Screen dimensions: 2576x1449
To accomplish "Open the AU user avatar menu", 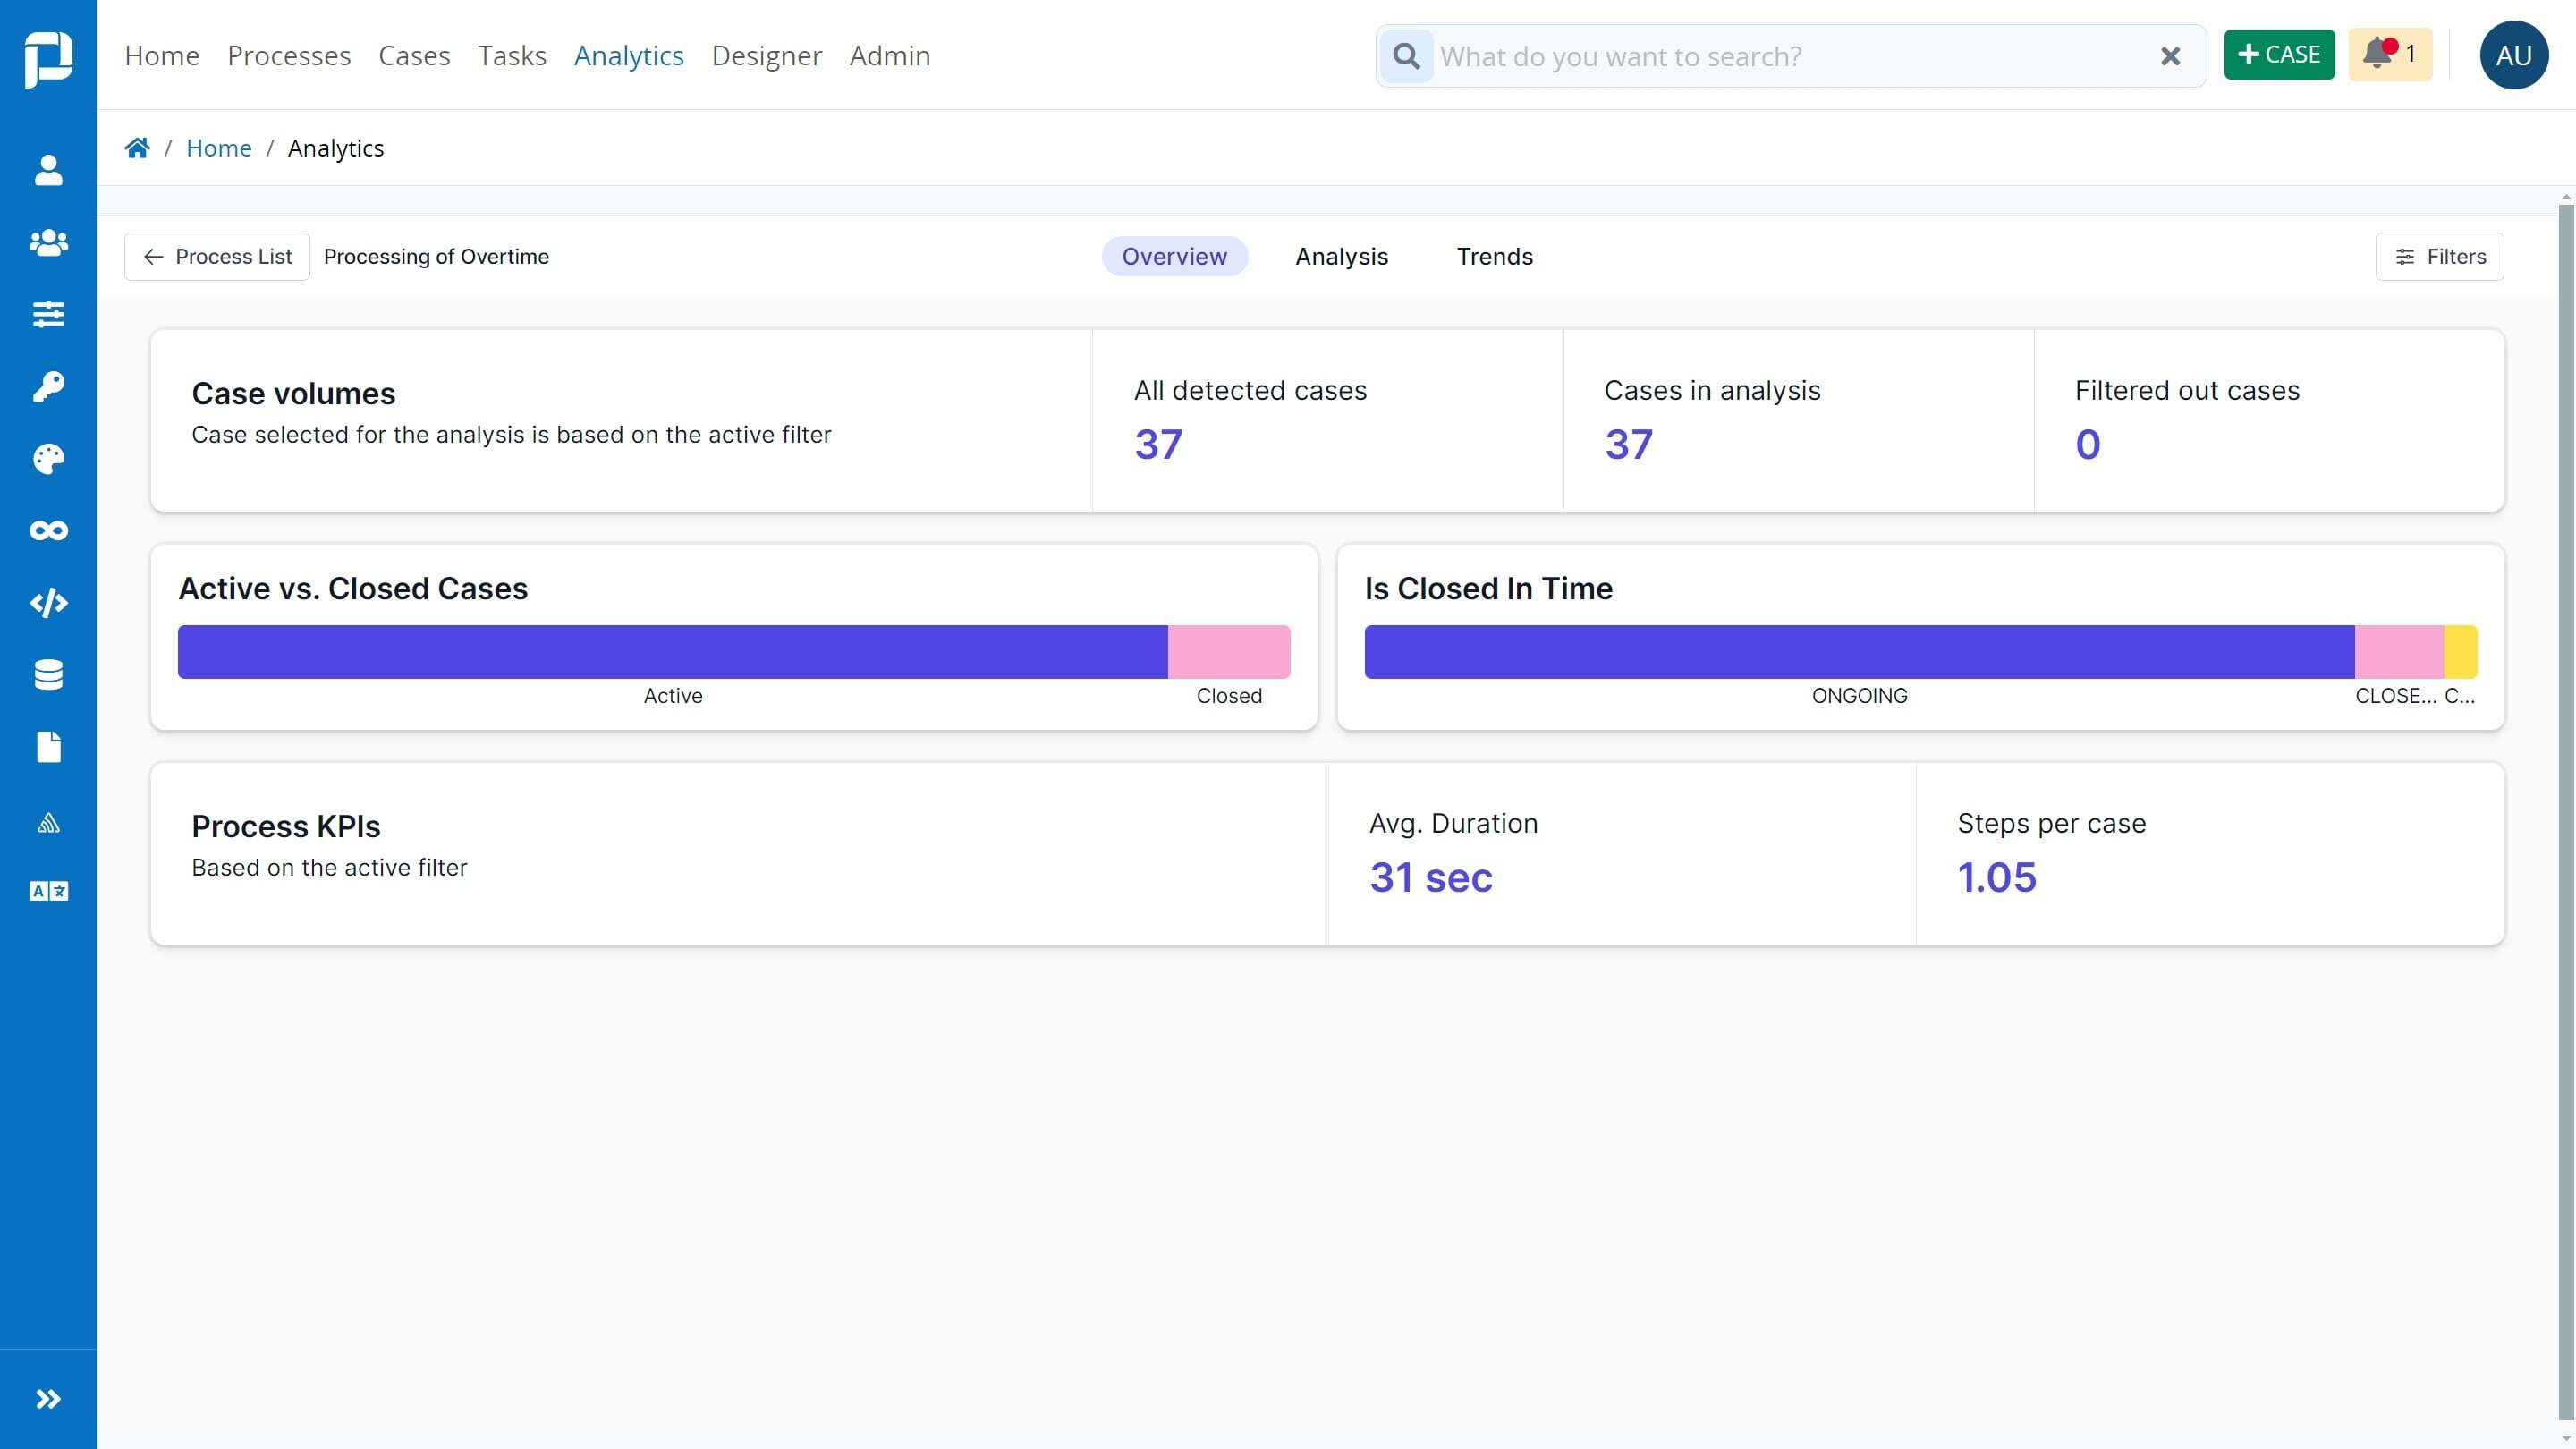I will point(2513,55).
